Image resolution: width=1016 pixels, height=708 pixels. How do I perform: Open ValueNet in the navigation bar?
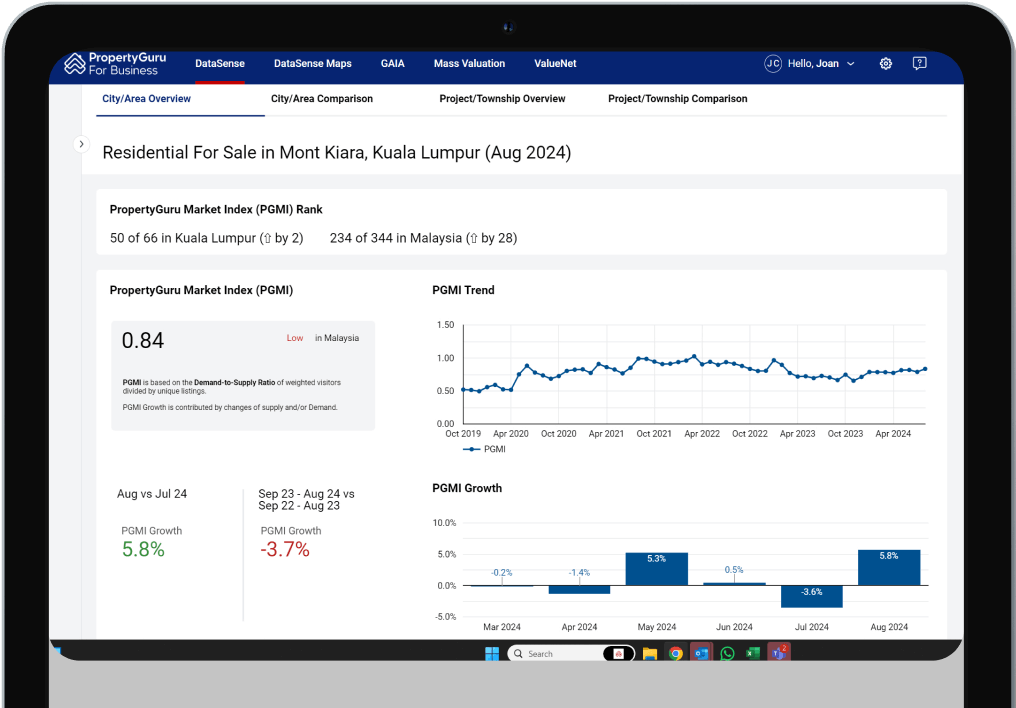pyautogui.click(x=555, y=63)
